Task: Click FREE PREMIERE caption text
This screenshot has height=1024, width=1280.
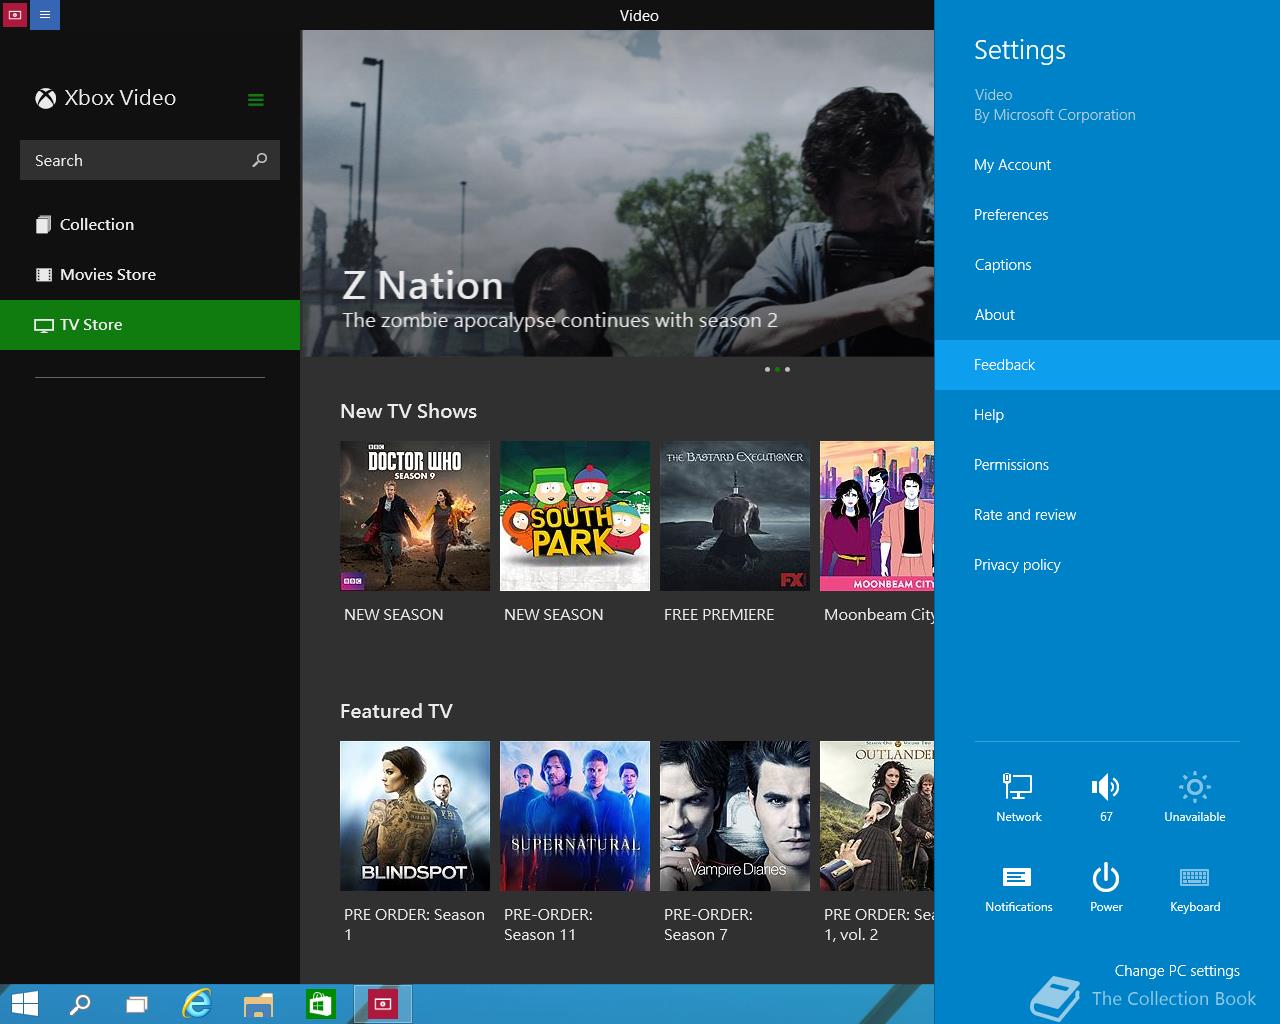Action: 719,615
